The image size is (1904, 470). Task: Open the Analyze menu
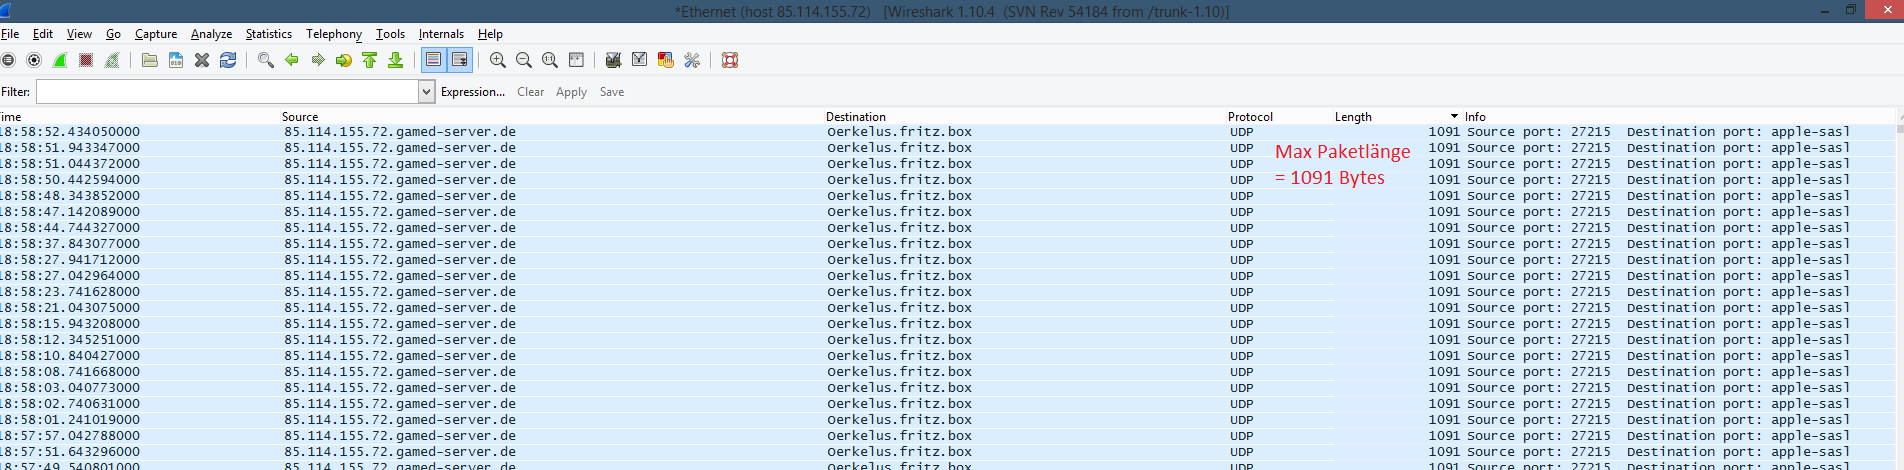[x=211, y=34]
